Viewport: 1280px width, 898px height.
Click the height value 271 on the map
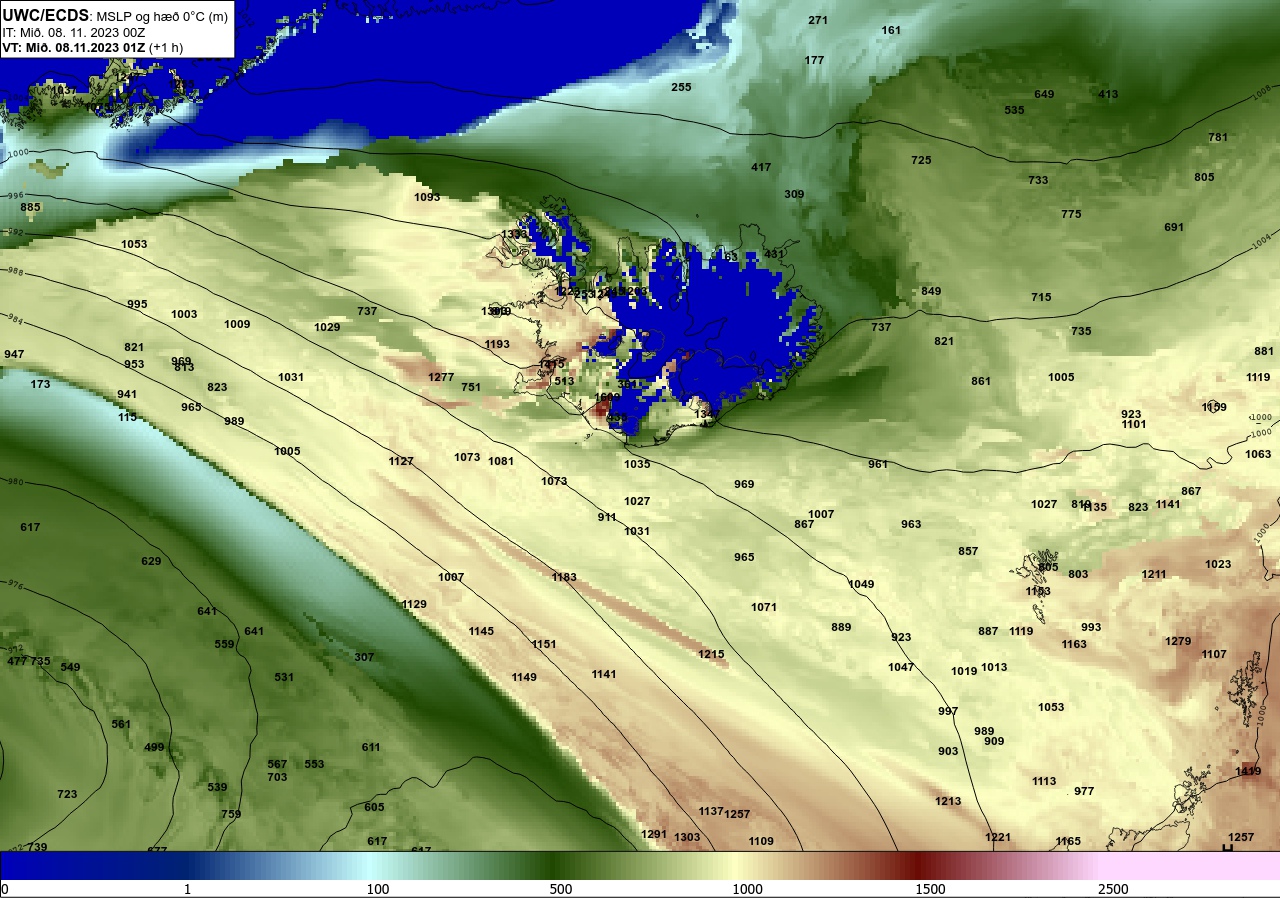(x=818, y=20)
